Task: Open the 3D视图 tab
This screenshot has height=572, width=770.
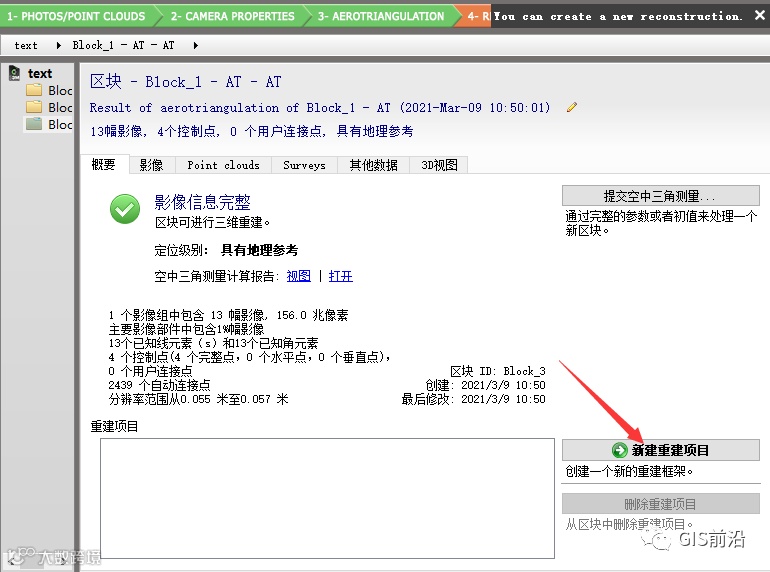Action: [439, 165]
